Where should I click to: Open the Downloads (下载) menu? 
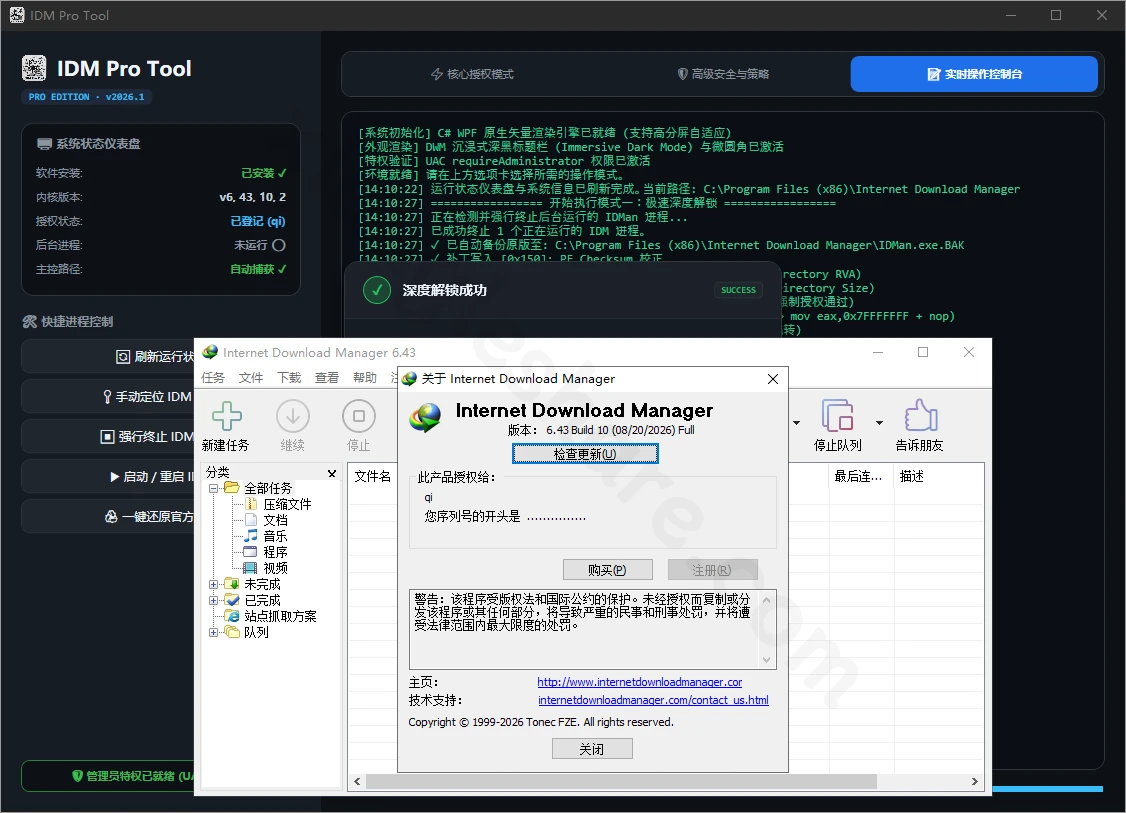click(289, 377)
